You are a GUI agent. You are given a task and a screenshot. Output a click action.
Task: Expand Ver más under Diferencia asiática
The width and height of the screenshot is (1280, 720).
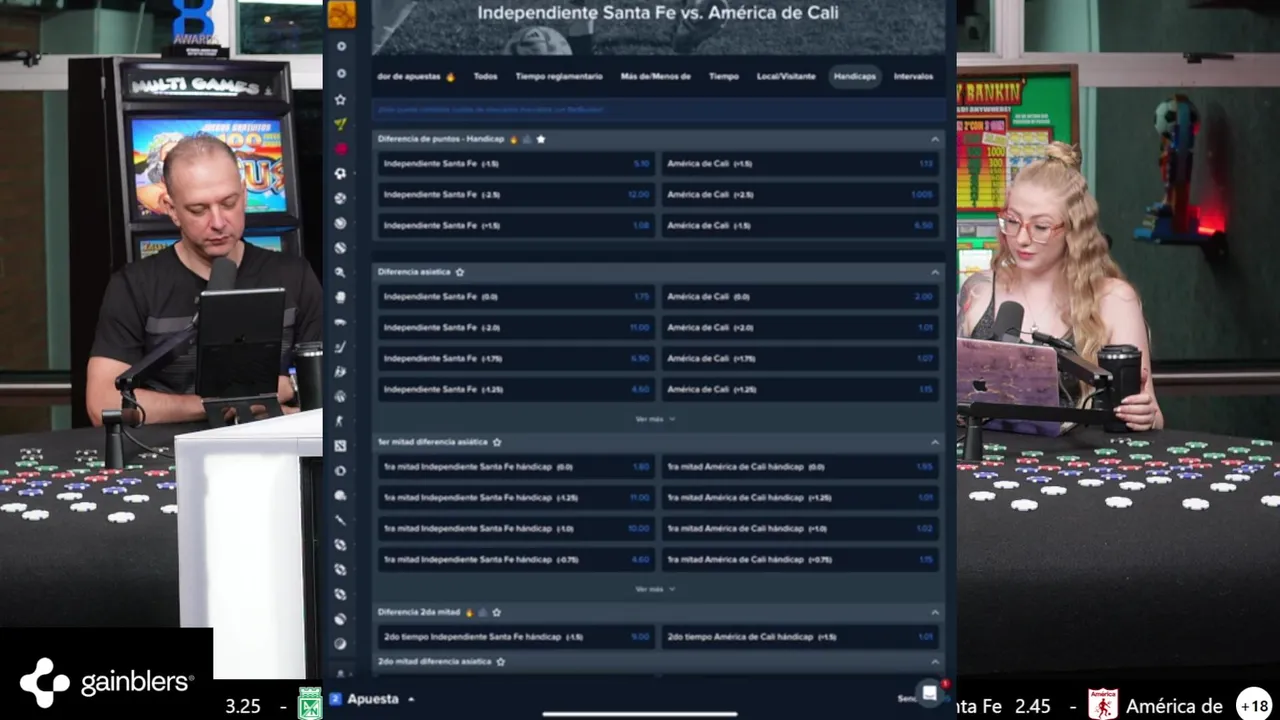pyautogui.click(x=655, y=419)
